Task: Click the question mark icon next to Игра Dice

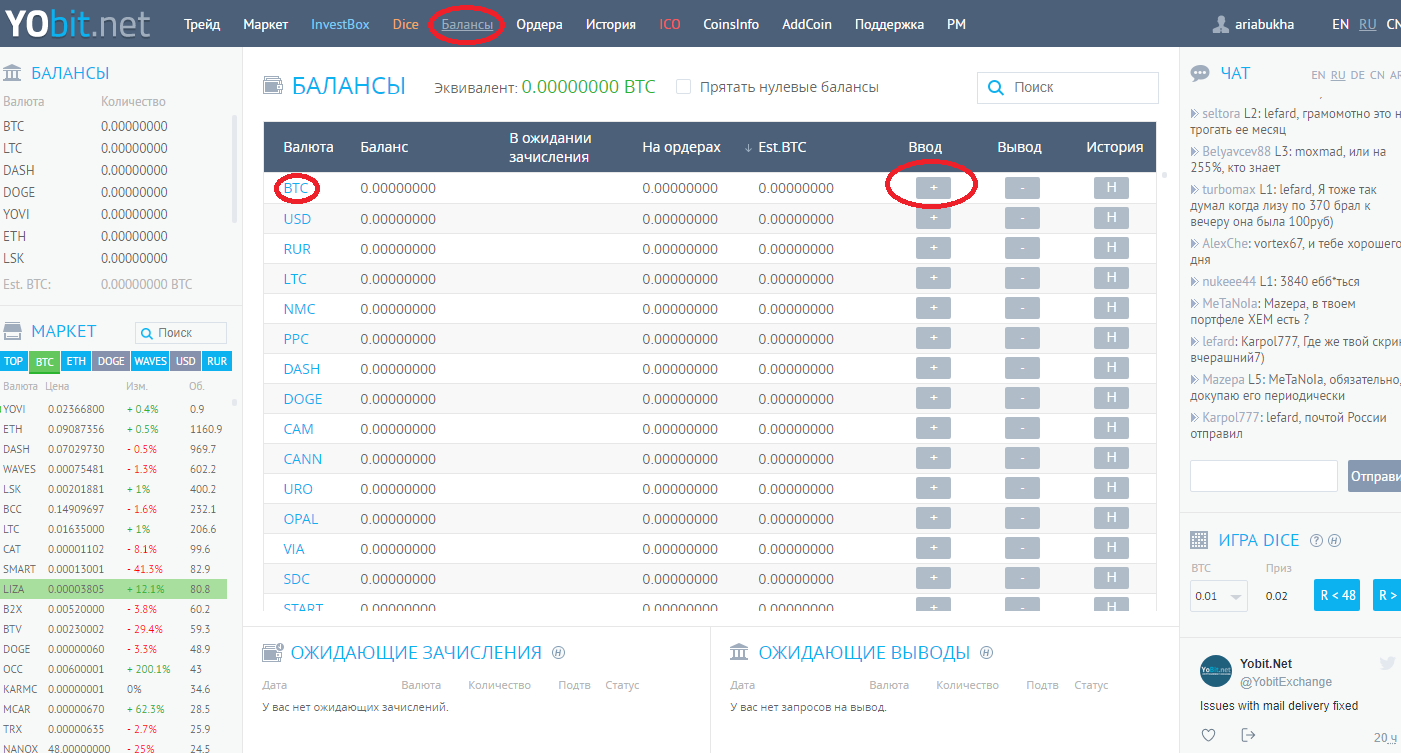Action: 1316,541
